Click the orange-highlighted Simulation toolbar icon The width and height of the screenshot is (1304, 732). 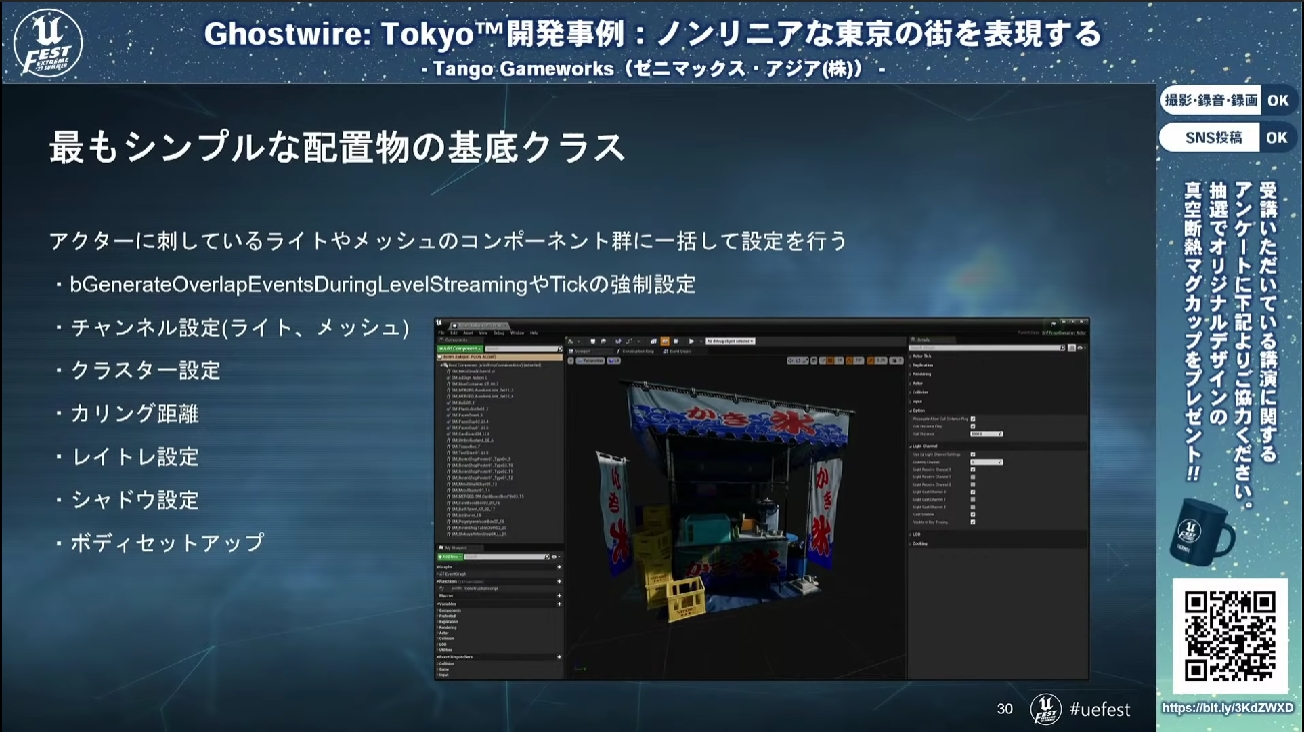[x=663, y=340]
